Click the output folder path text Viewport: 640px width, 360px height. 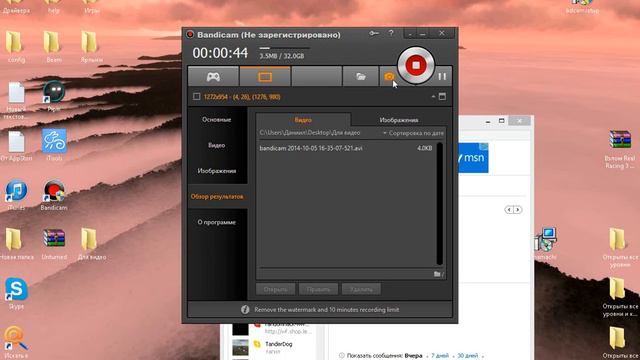310,133
